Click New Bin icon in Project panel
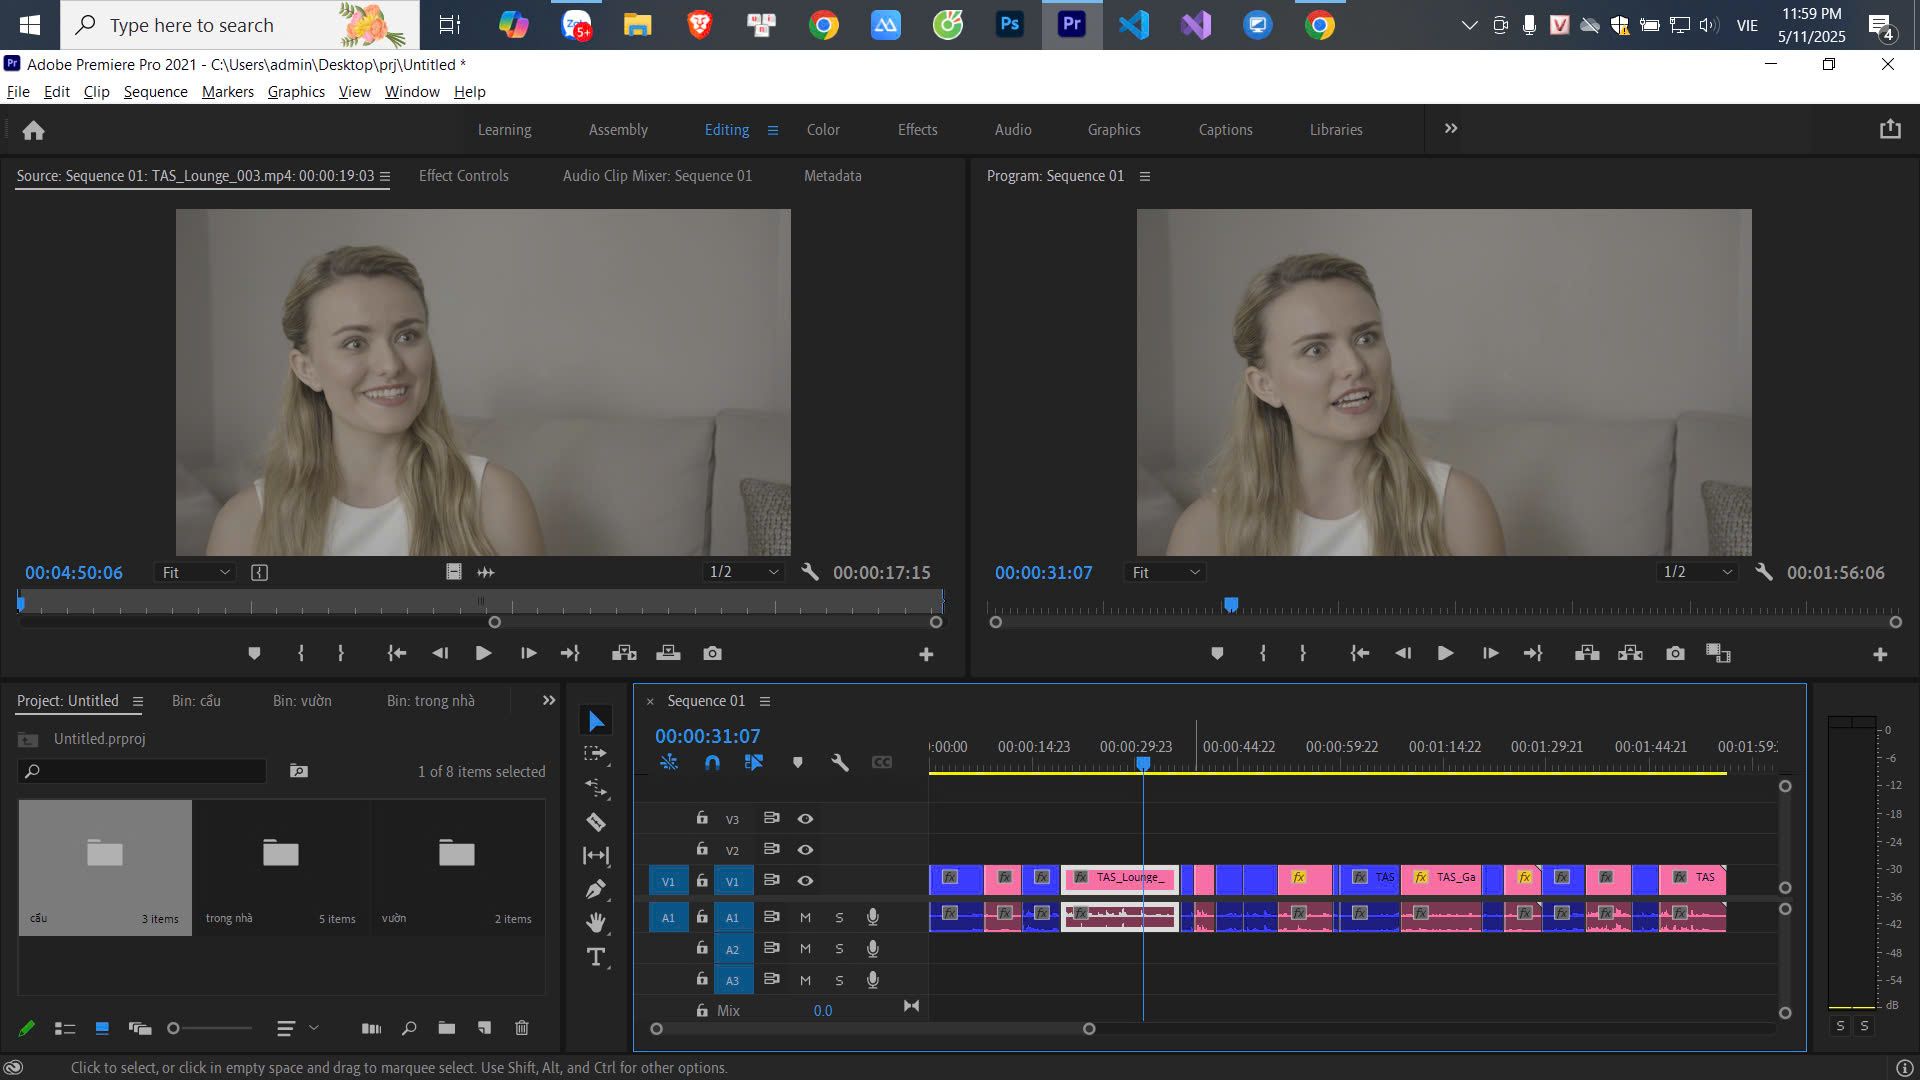Screen dimensions: 1920x1080 coord(447,1028)
